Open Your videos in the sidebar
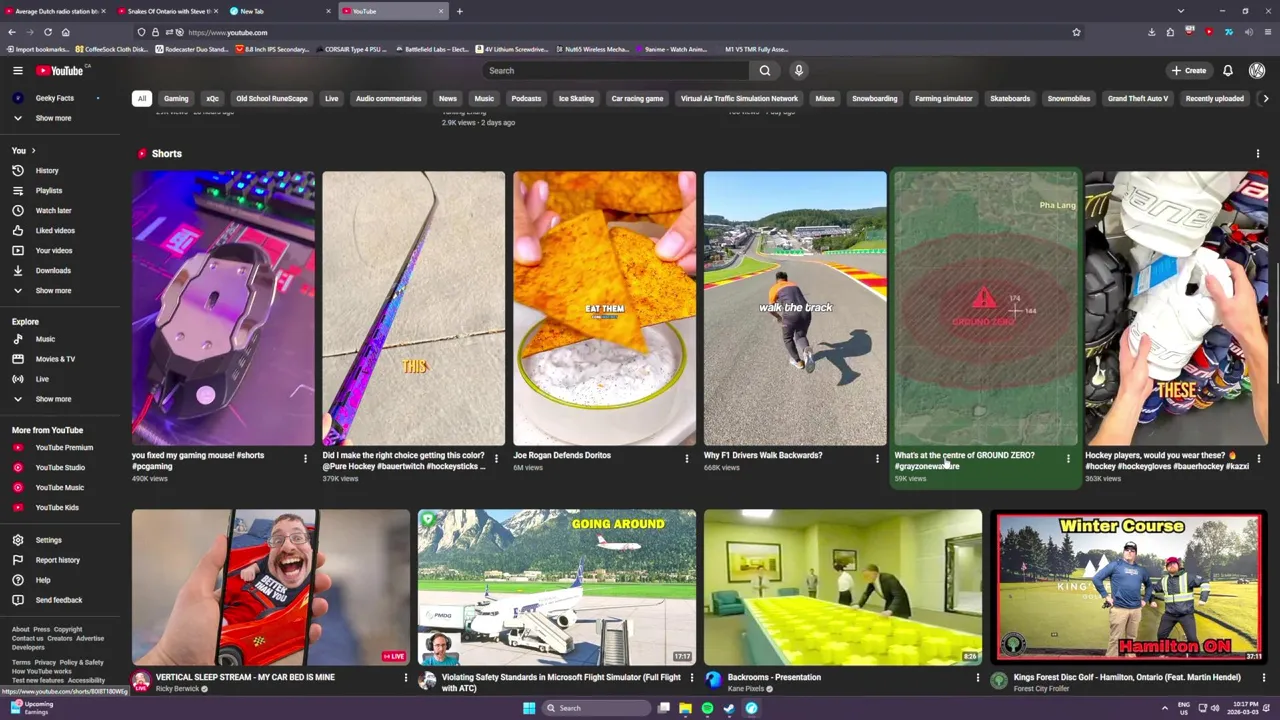The width and height of the screenshot is (1280, 720). [54, 250]
